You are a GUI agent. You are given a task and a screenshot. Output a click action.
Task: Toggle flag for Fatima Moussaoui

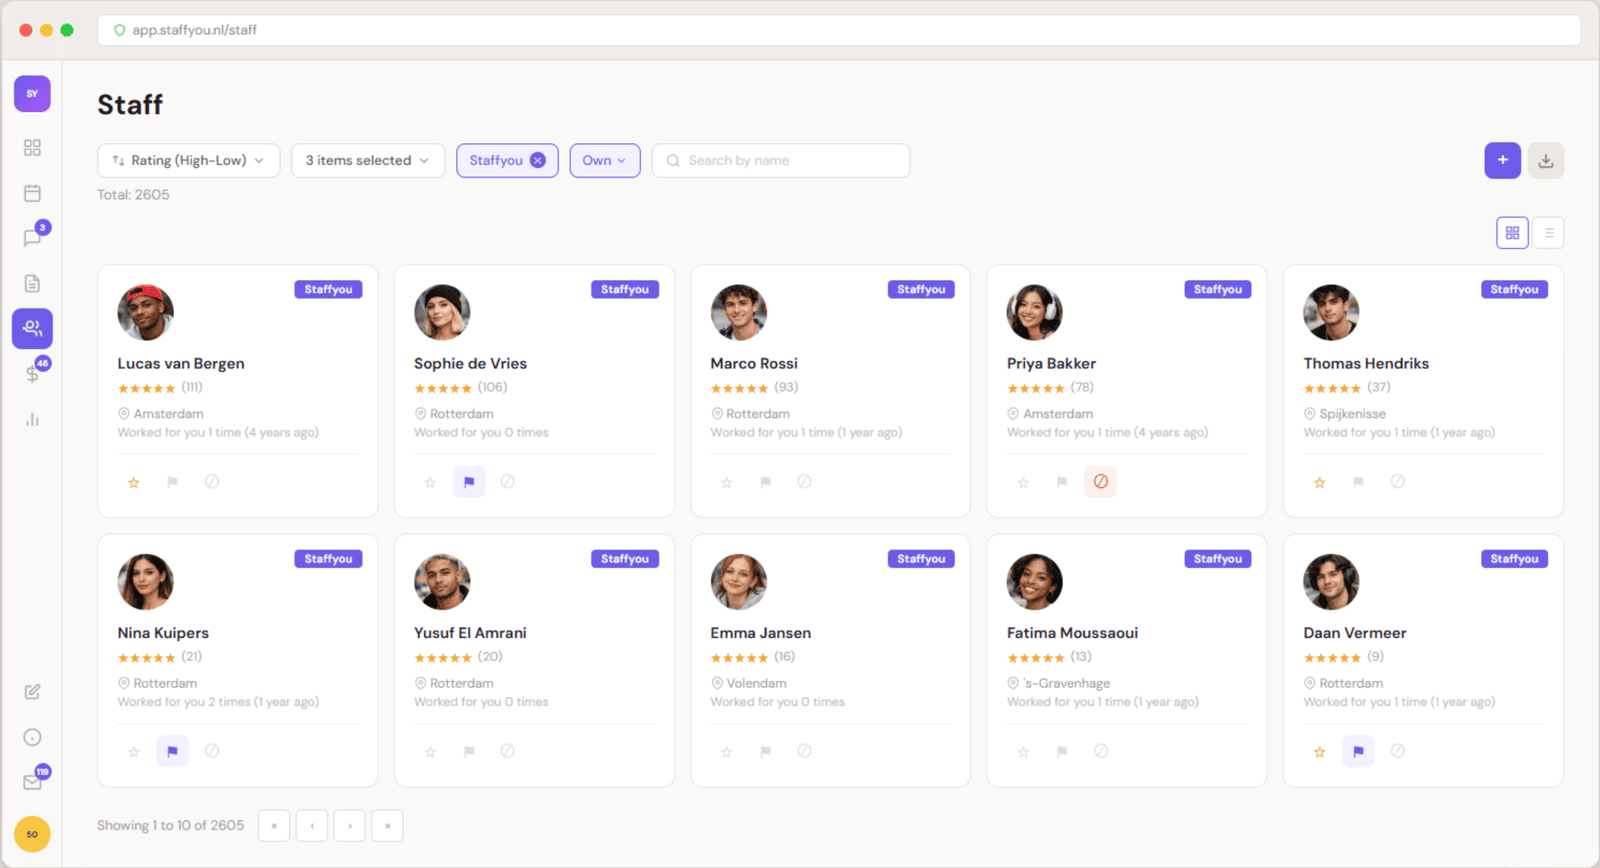tap(1062, 751)
